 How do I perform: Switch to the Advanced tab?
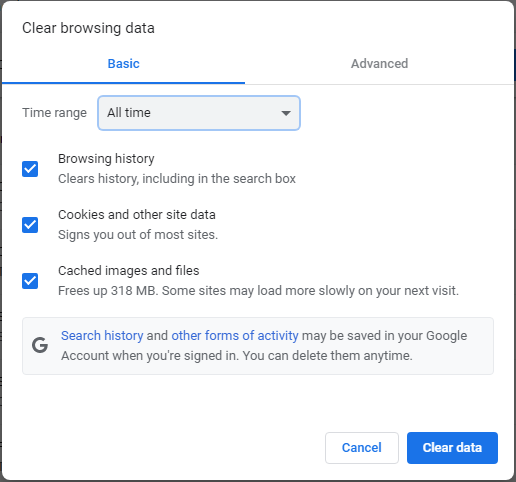pyautogui.click(x=379, y=64)
